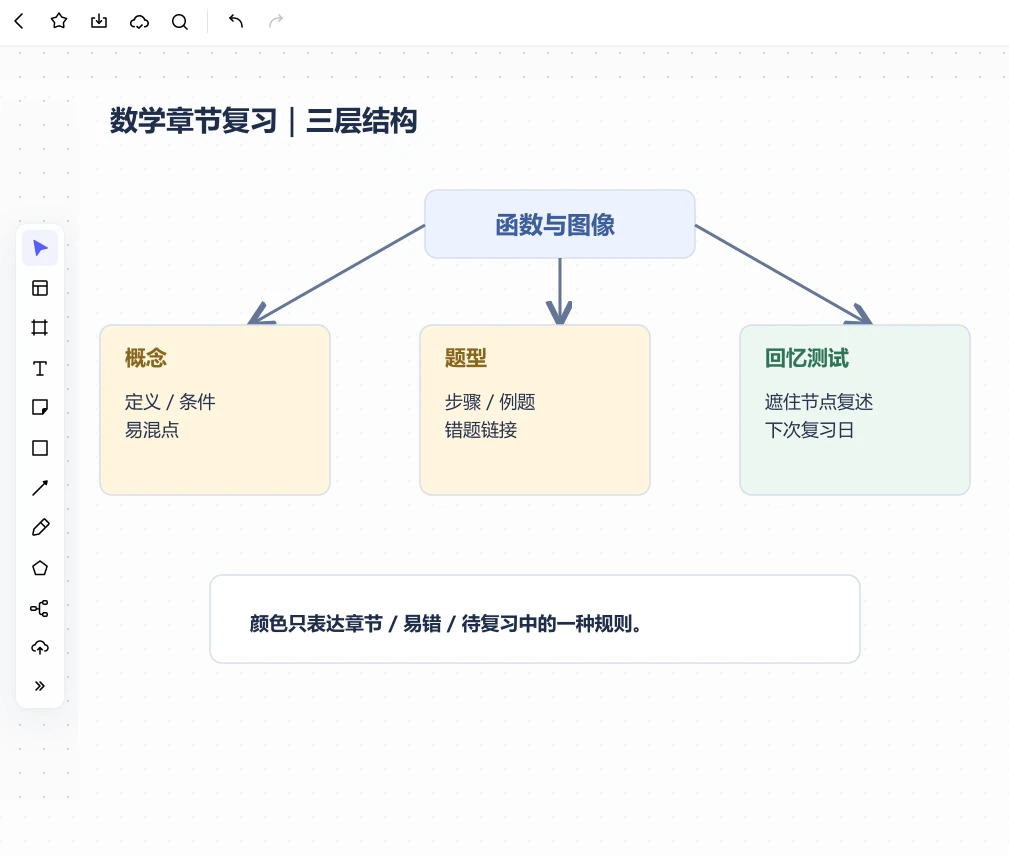Image resolution: width=1009 pixels, height=855 pixels.
Task: Open the templates layout tool
Action: [40, 288]
